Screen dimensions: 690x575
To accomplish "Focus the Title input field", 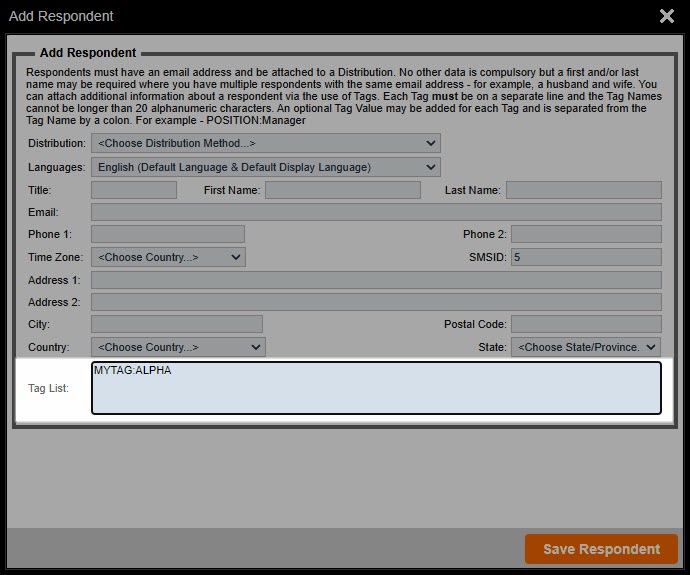I will (134, 190).
